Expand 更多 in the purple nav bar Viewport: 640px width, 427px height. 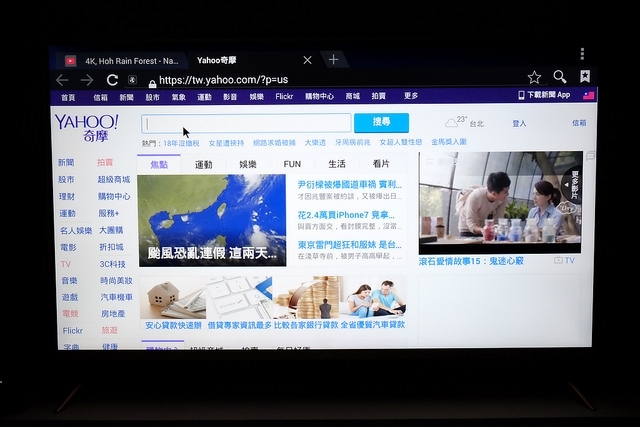point(411,96)
